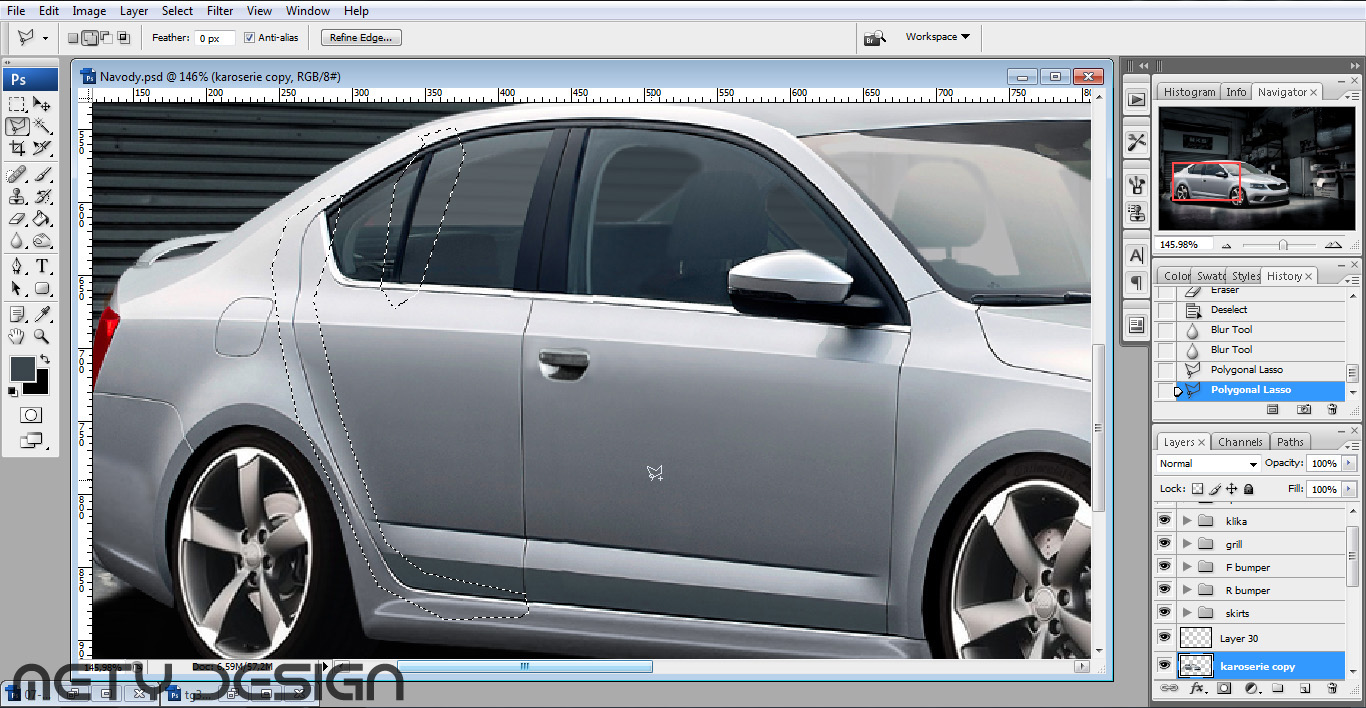Hide the klika layer group
This screenshot has height=708, width=1366.
(x=1164, y=521)
